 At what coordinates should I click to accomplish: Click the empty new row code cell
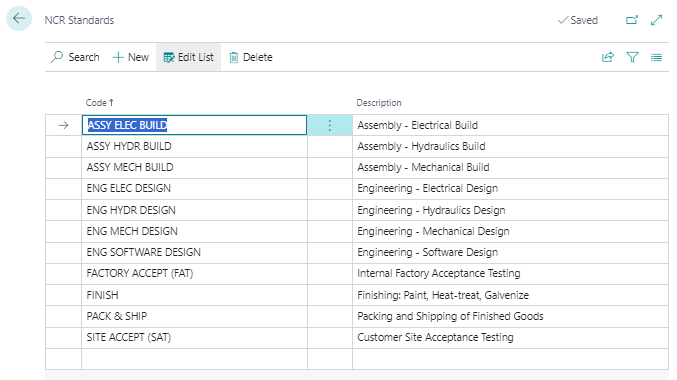tap(194, 359)
